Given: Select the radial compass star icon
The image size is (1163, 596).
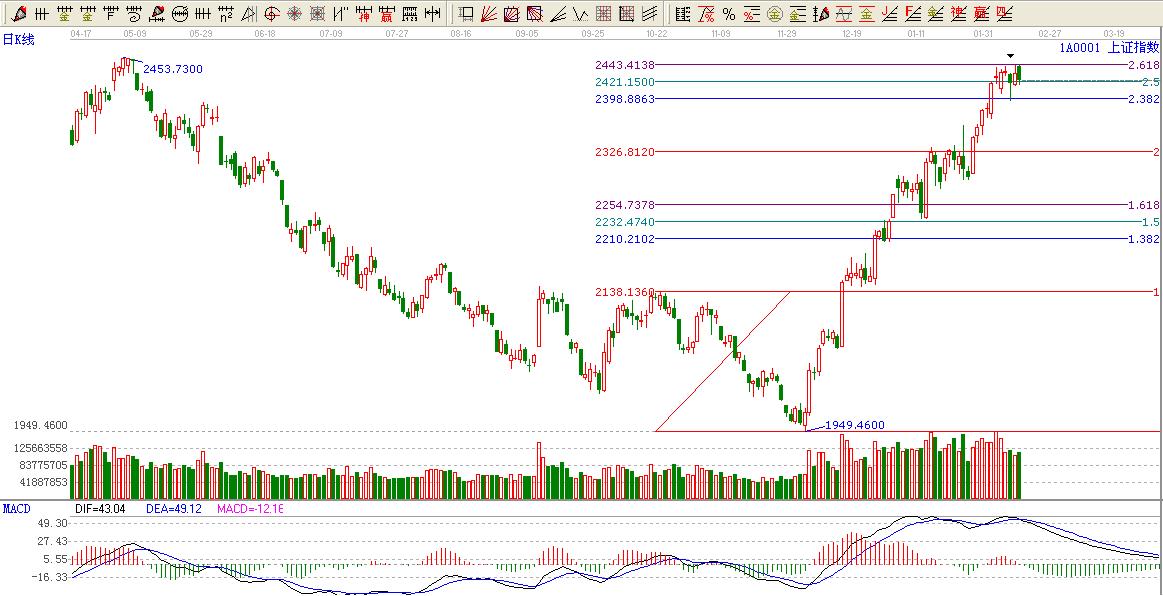Looking at the screenshot, I should click(294, 14).
